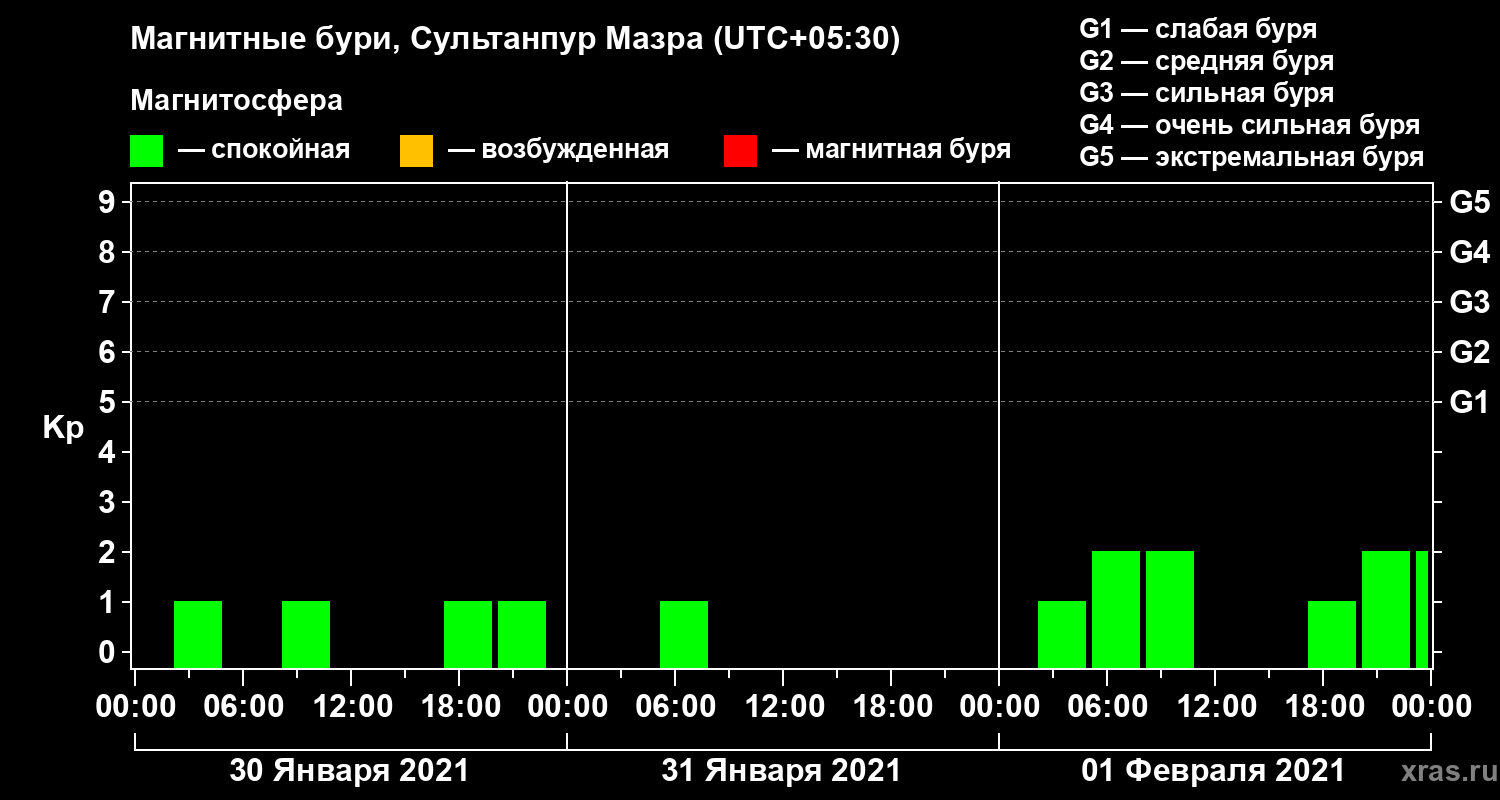Click the orange 'возбужденная' legend swatch

pos(416,151)
